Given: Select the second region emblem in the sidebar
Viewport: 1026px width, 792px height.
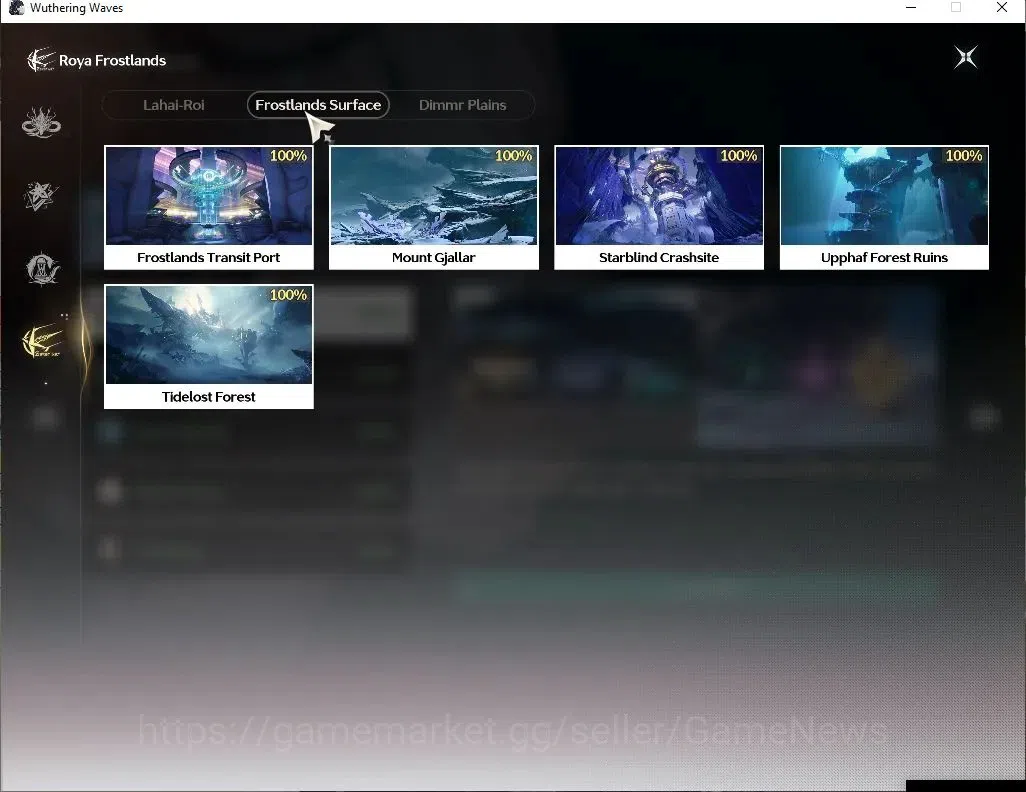Looking at the screenshot, I should [41, 196].
